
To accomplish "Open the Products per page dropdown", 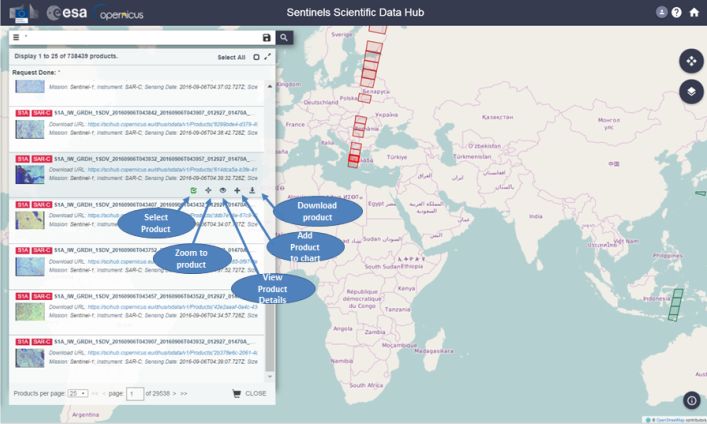I will [x=78, y=393].
